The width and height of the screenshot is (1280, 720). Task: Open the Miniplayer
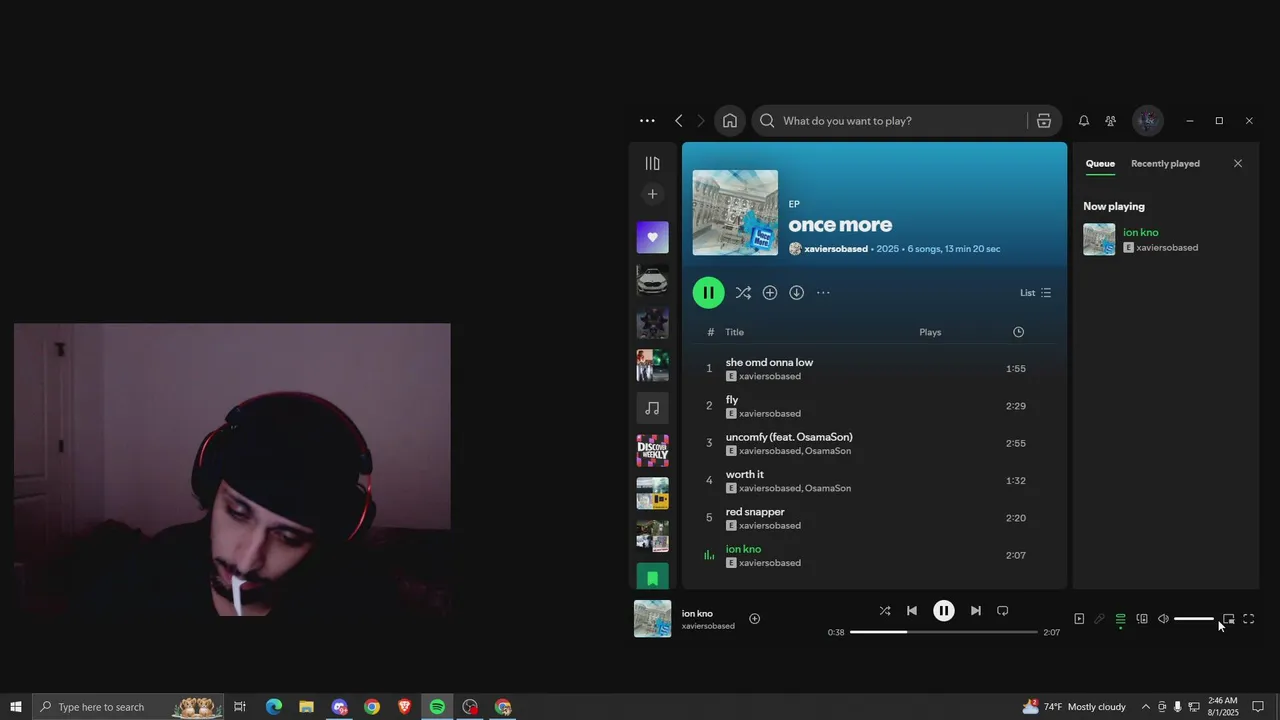(1229, 619)
